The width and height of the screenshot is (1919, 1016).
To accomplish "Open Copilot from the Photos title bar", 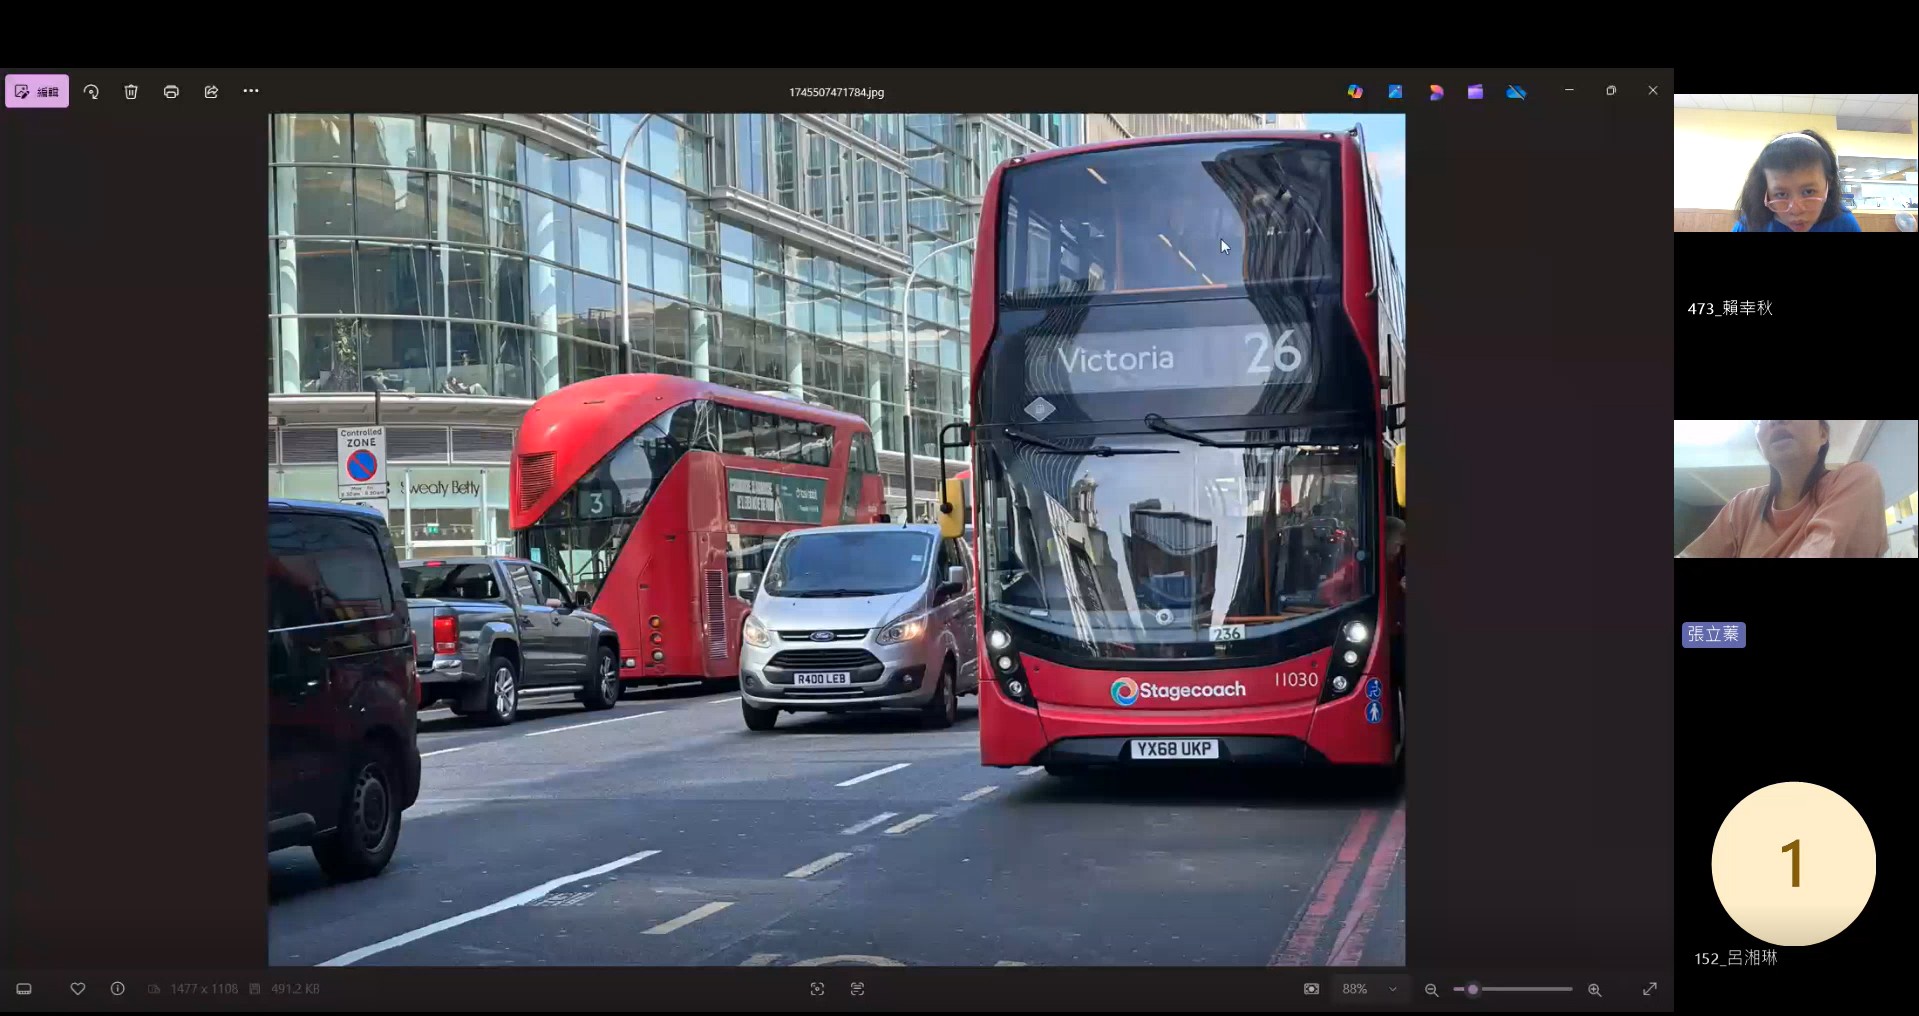I will click(x=1355, y=91).
